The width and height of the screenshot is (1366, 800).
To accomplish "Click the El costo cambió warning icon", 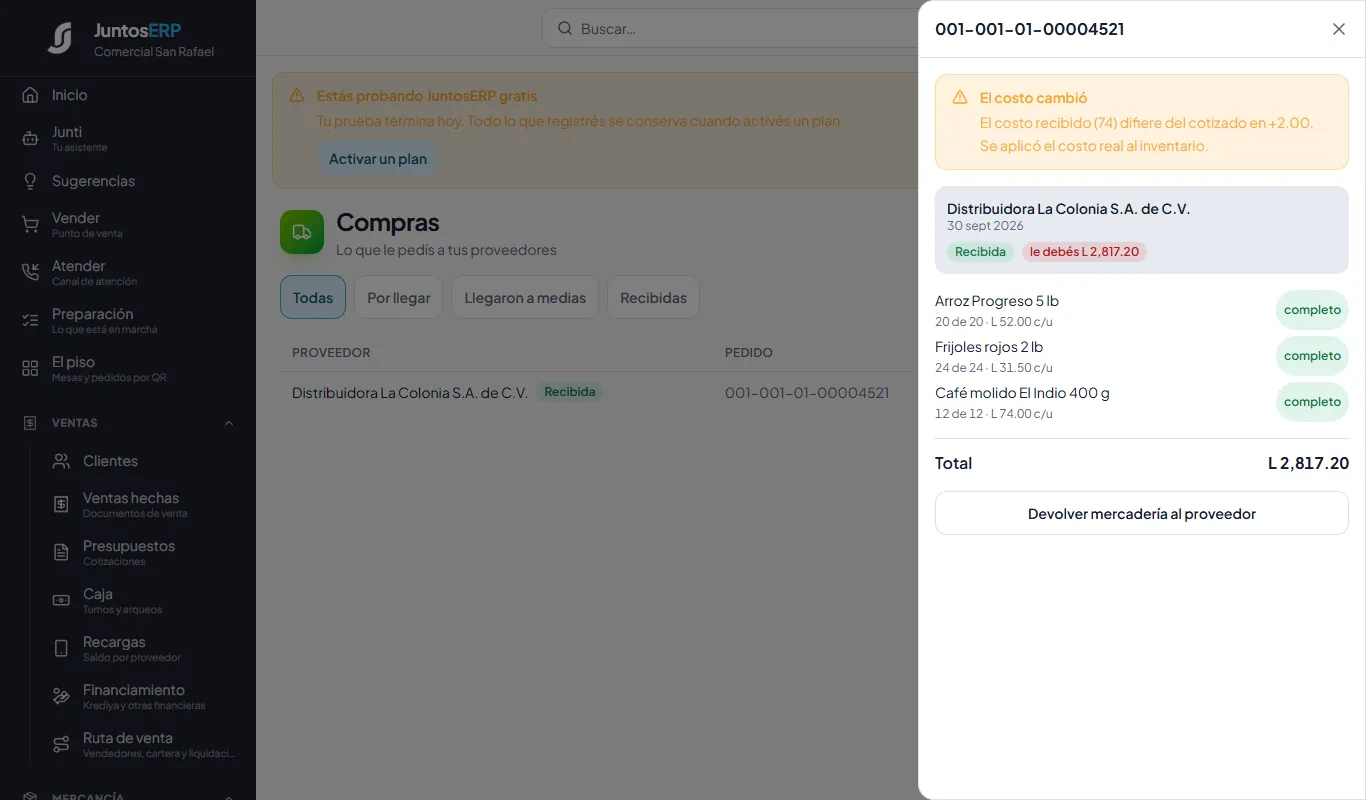I will point(960,97).
